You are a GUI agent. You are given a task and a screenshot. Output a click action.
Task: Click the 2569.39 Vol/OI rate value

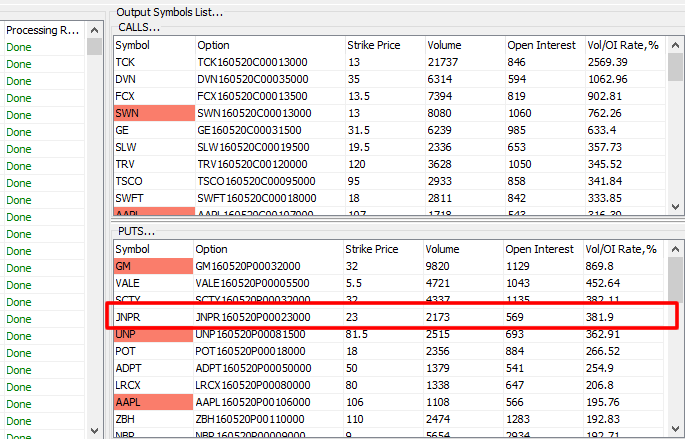tap(607, 62)
